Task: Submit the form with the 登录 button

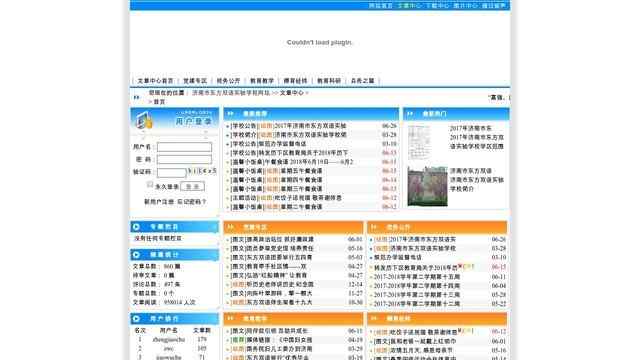Action: click(192, 187)
